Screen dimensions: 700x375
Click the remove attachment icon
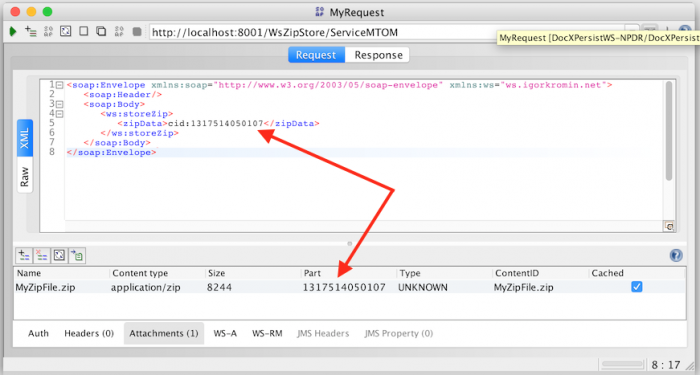coord(42,255)
